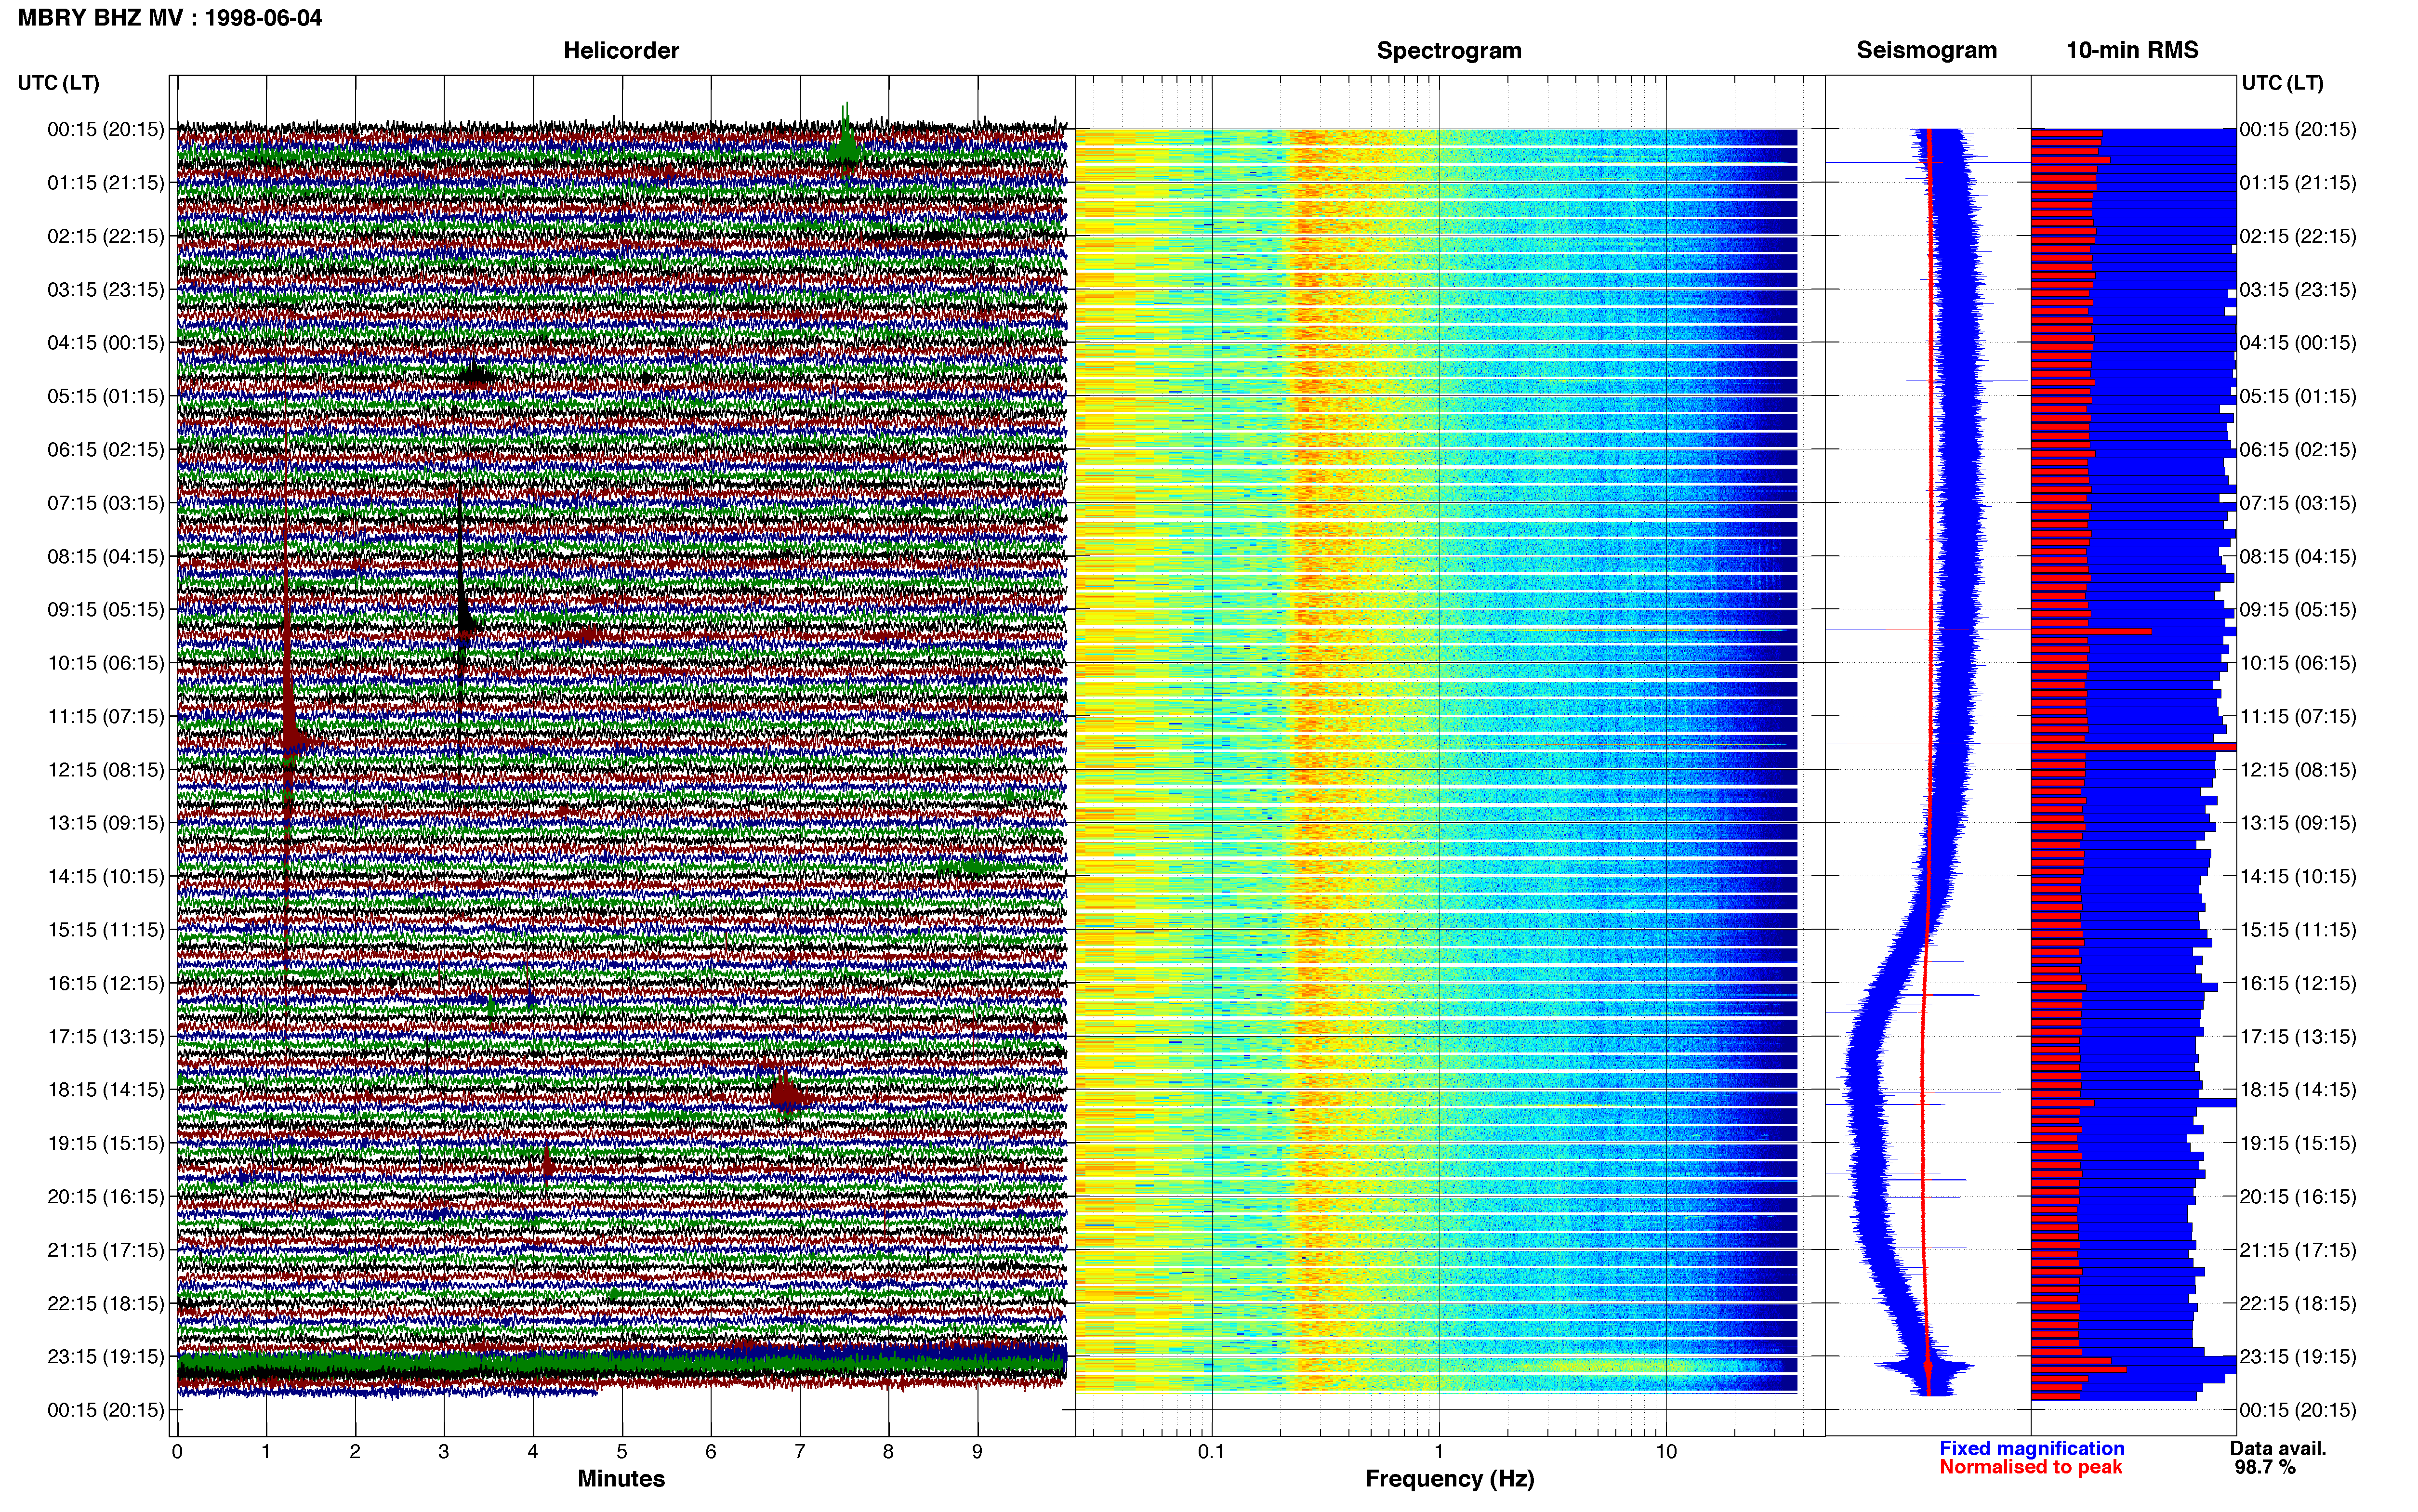Screen dimensions: 2418x1512
Task: Click left time label '08:15 (04:15)'
Action: (x=105, y=556)
